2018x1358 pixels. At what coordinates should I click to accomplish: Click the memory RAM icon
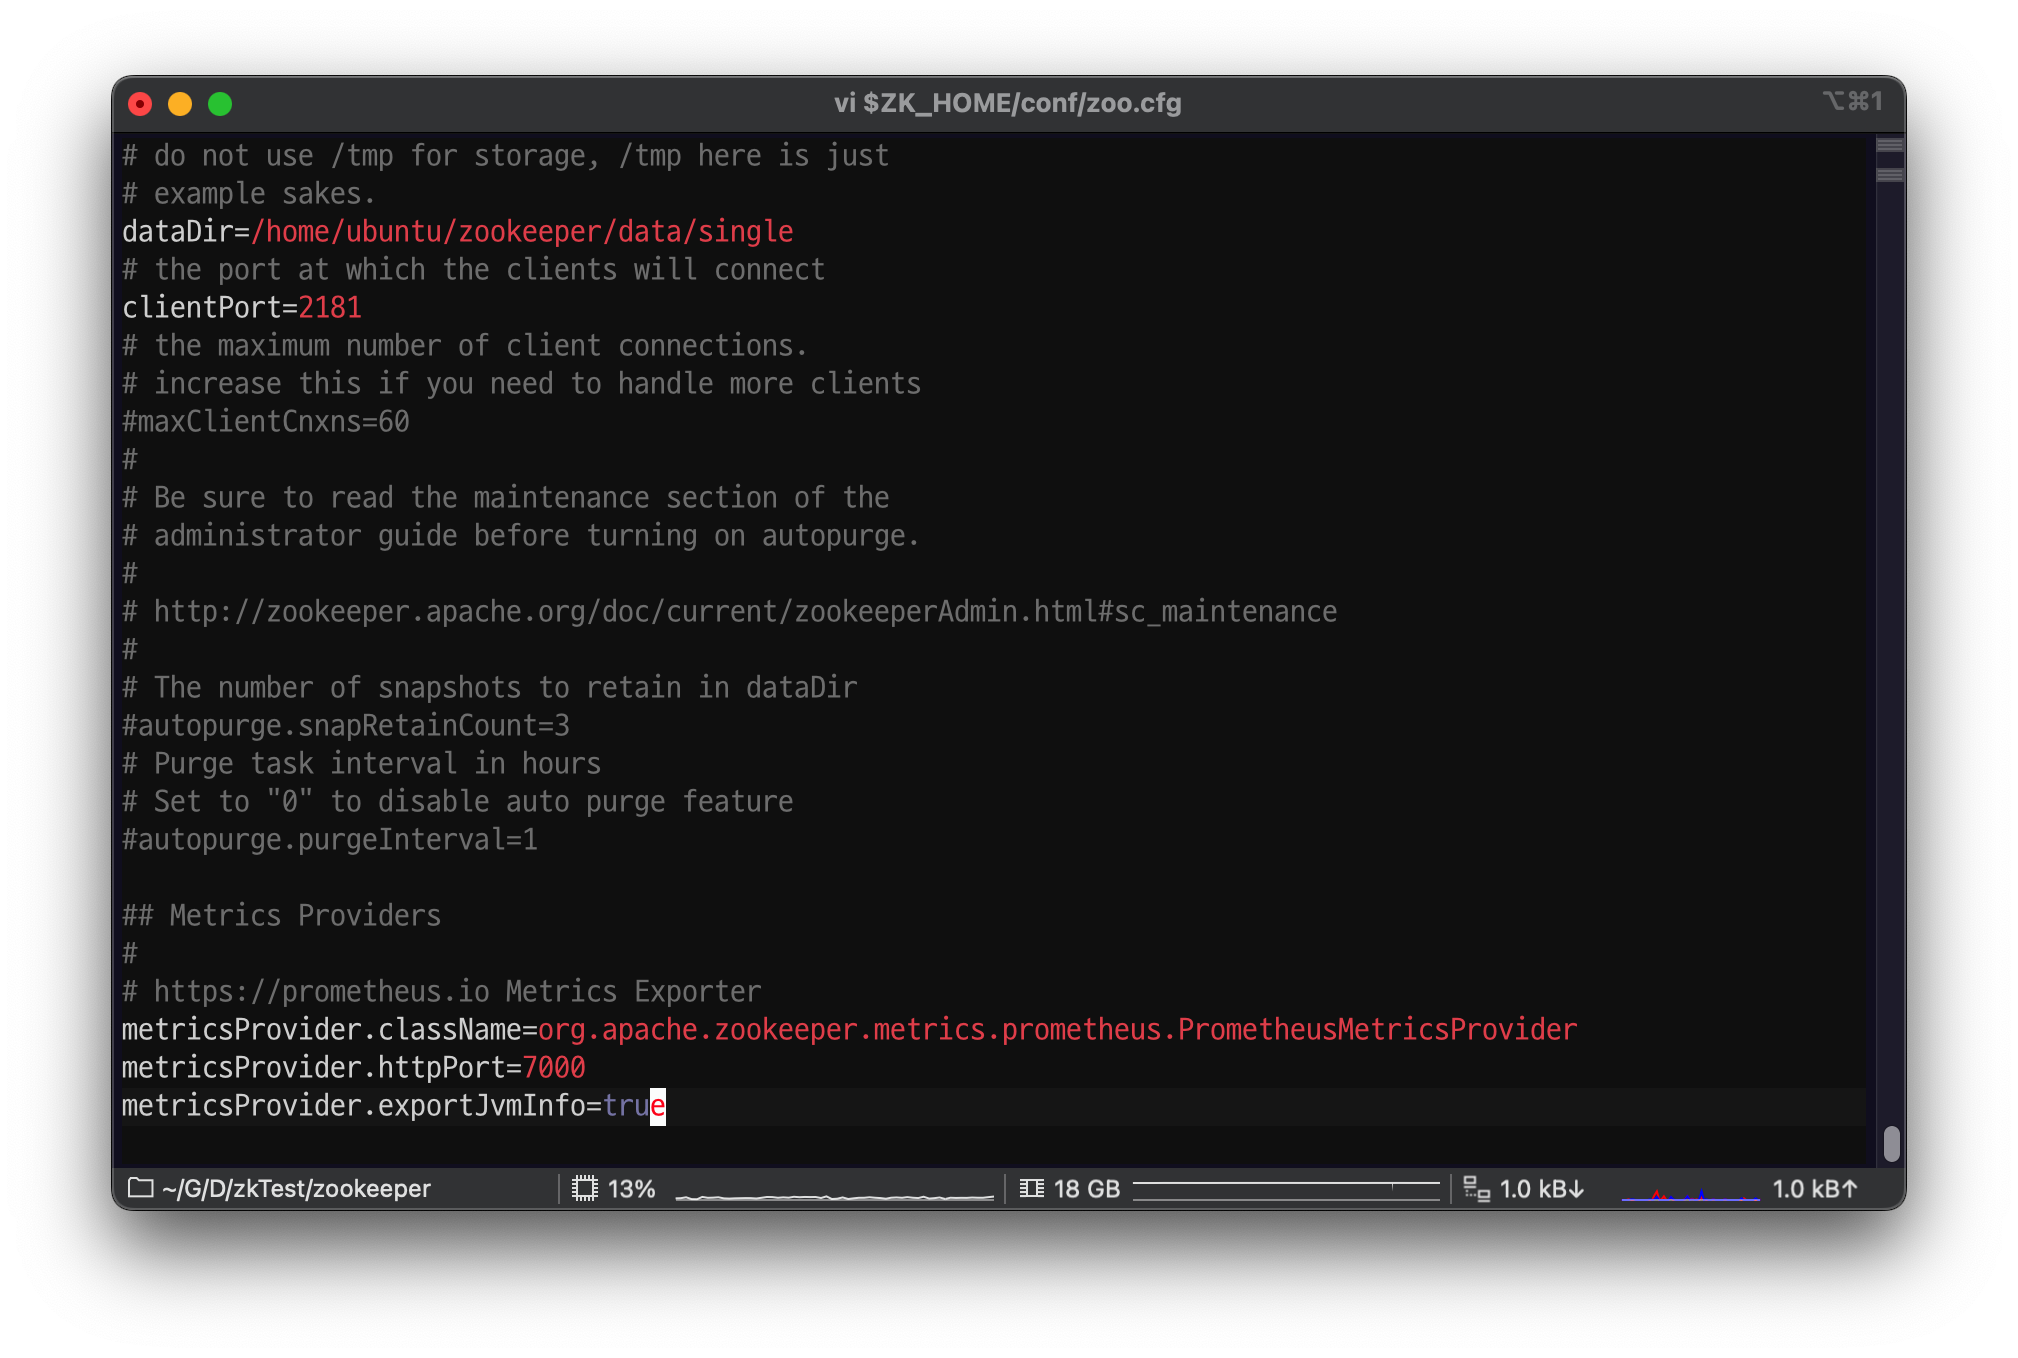[x=1032, y=1188]
